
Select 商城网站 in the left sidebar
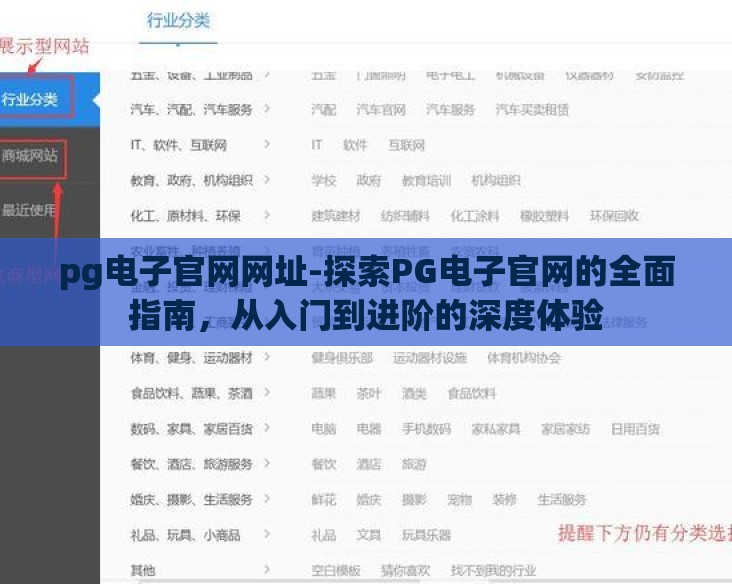coord(29,155)
